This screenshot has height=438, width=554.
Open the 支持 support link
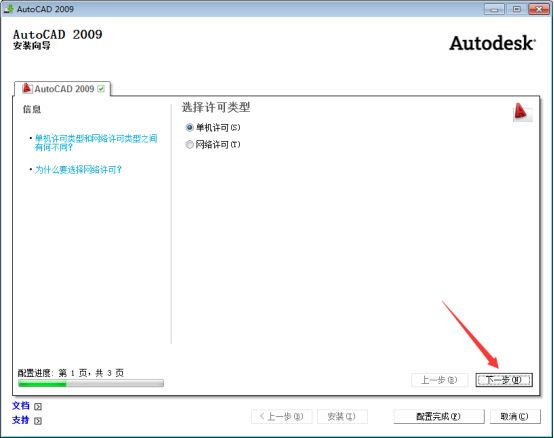tap(21, 420)
